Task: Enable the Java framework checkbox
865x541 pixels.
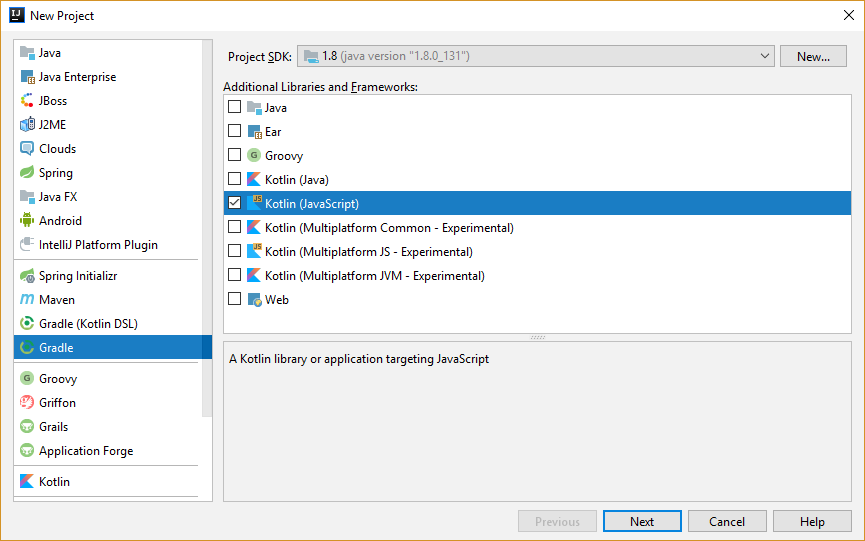Action: tap(234, 106)
